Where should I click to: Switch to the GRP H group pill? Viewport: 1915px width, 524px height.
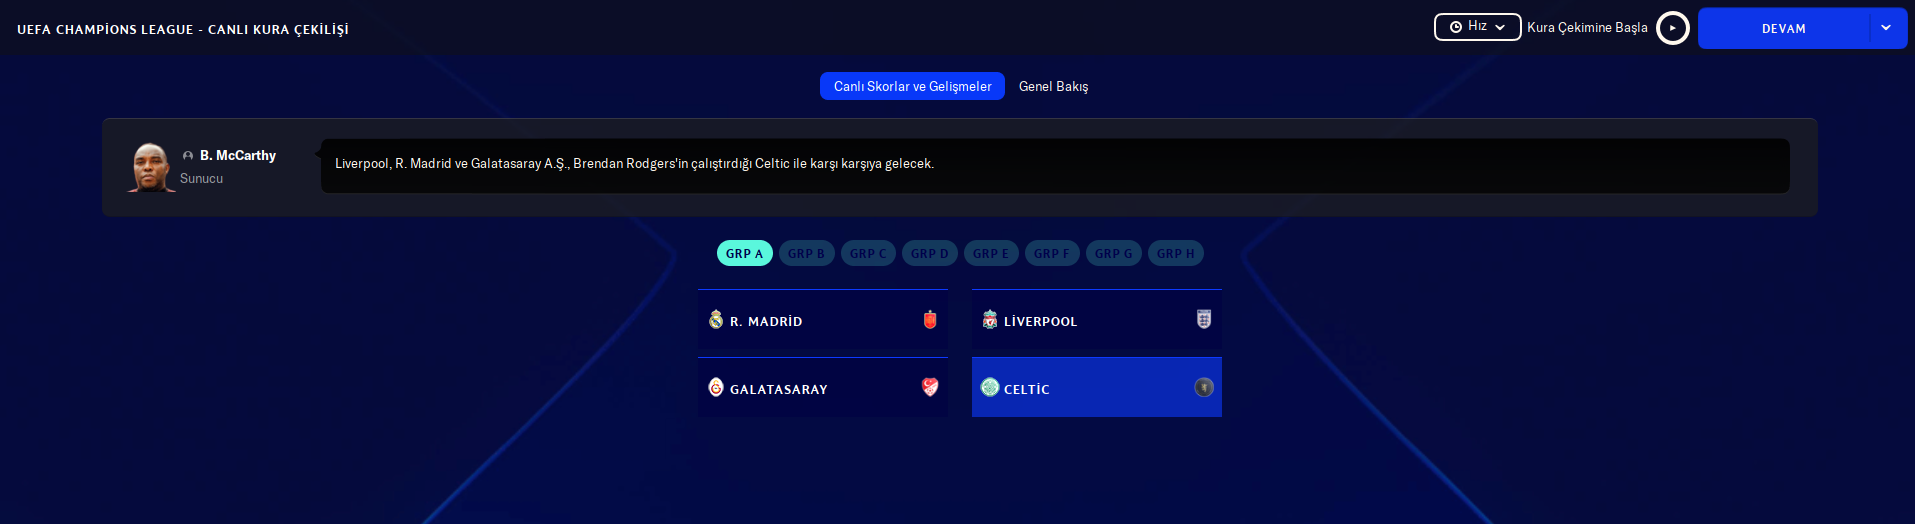point(1175,254)
